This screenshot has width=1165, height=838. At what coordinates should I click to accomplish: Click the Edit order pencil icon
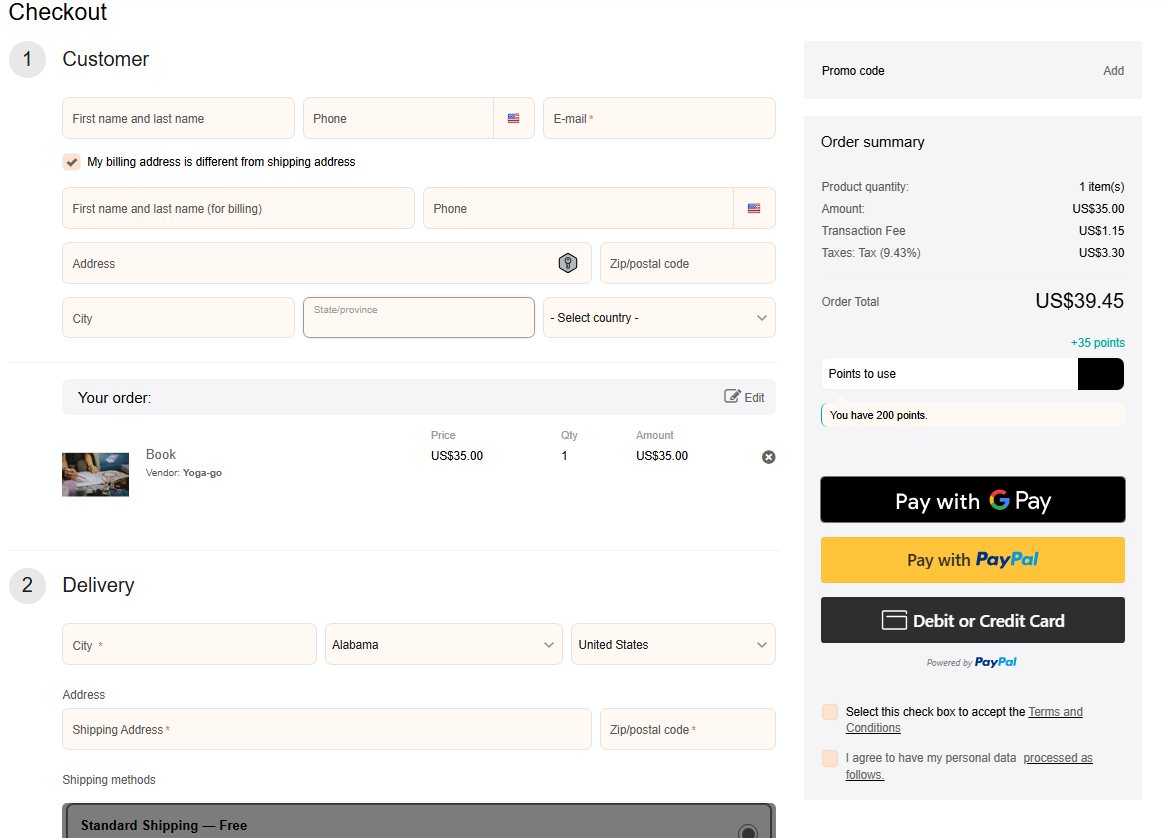[x=733, y=397]
